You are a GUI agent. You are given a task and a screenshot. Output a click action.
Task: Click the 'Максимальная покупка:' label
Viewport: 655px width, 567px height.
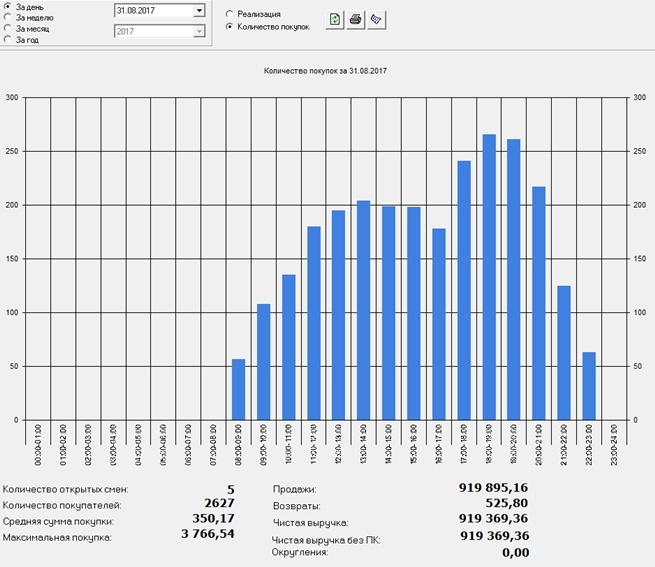click(57, 537)
